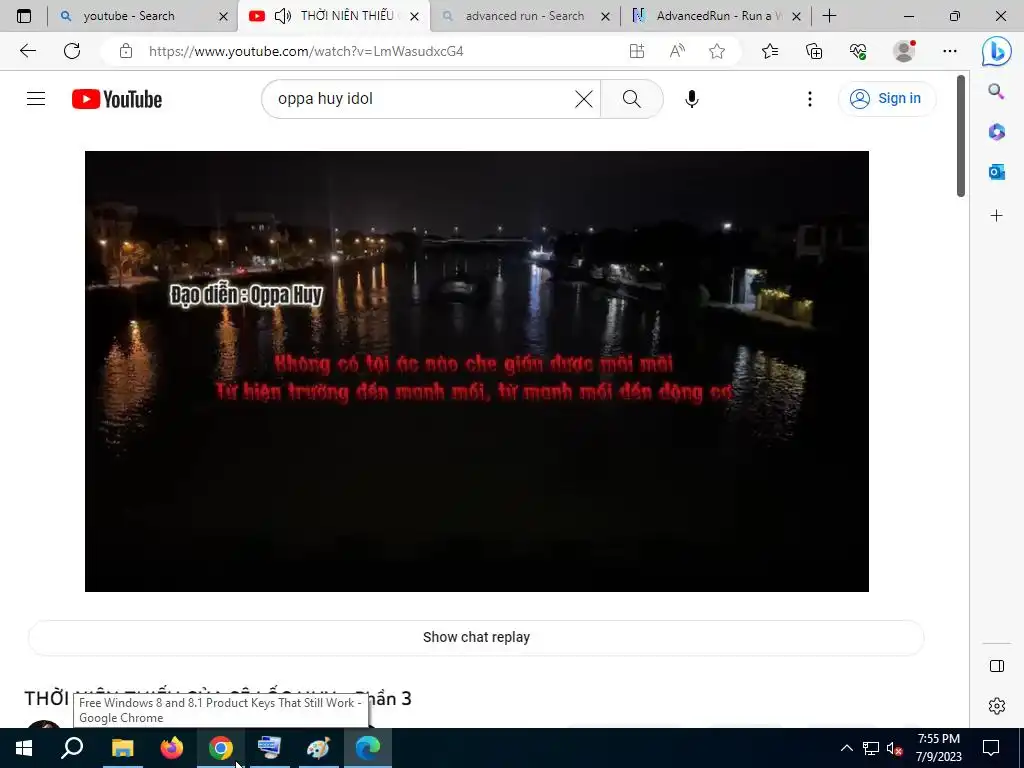Refresh the current page
Viewport: 1024px width, 768px height.
72,51
